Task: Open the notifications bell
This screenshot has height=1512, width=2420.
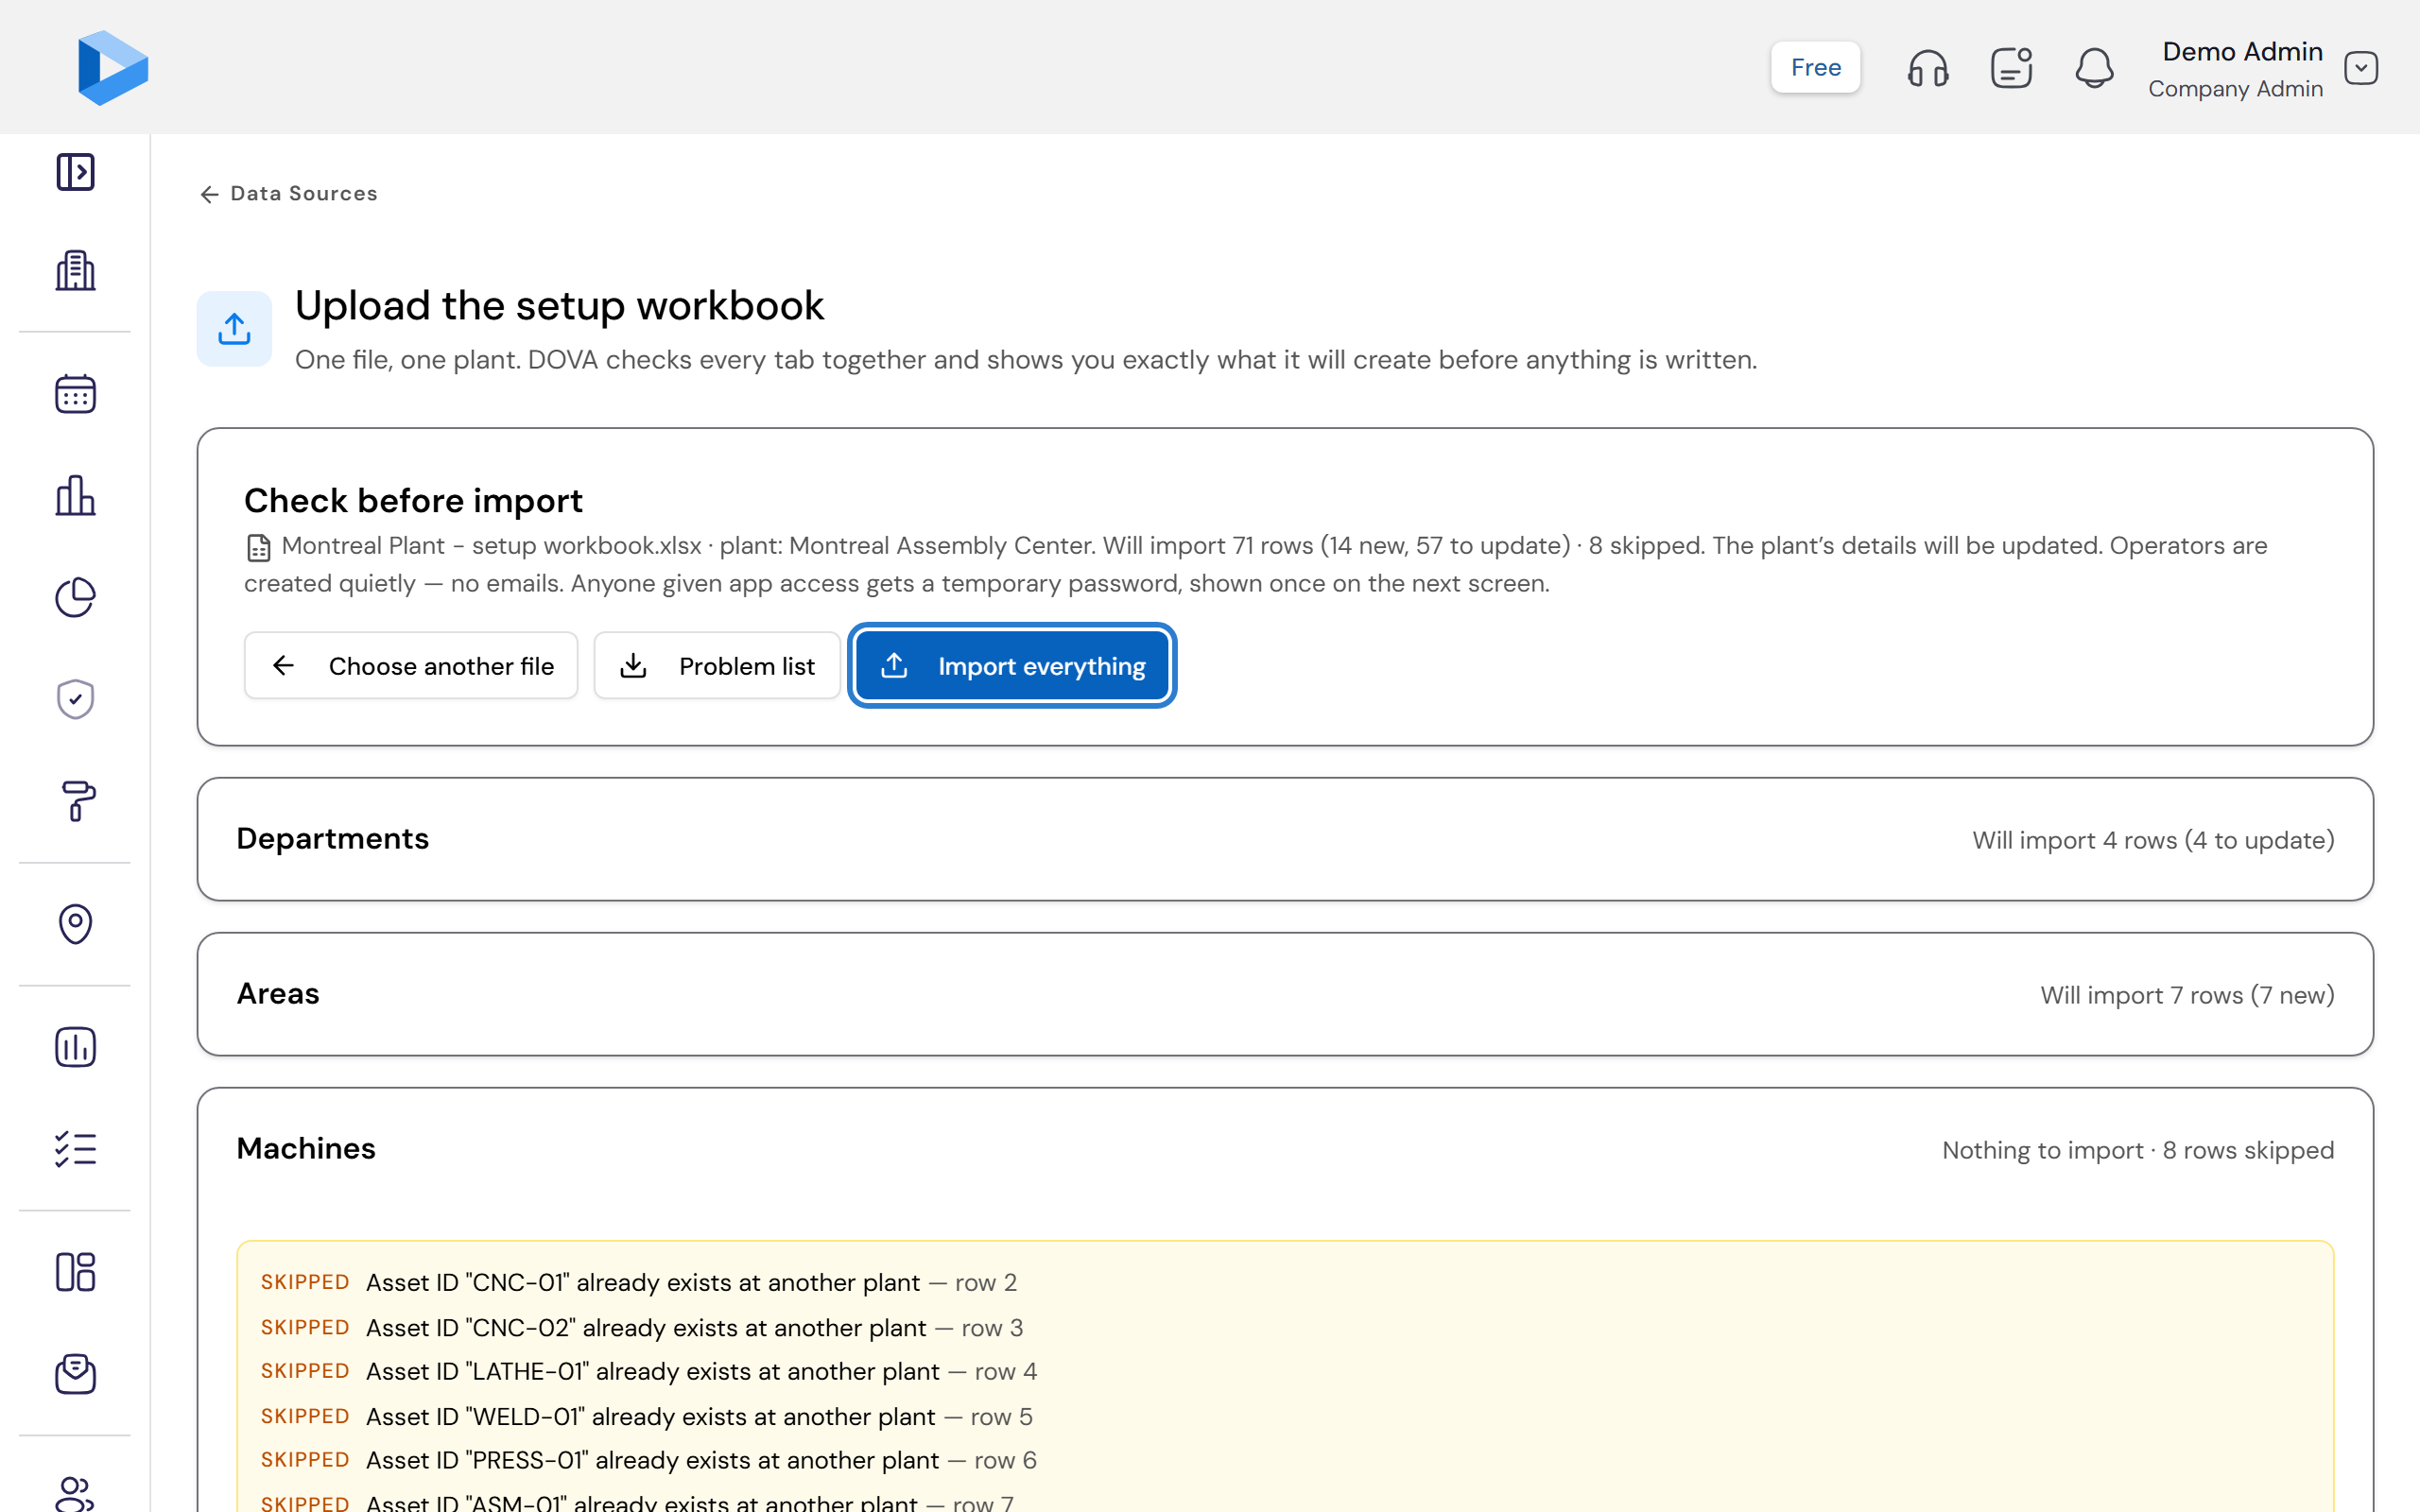Action: point(2094,68)
